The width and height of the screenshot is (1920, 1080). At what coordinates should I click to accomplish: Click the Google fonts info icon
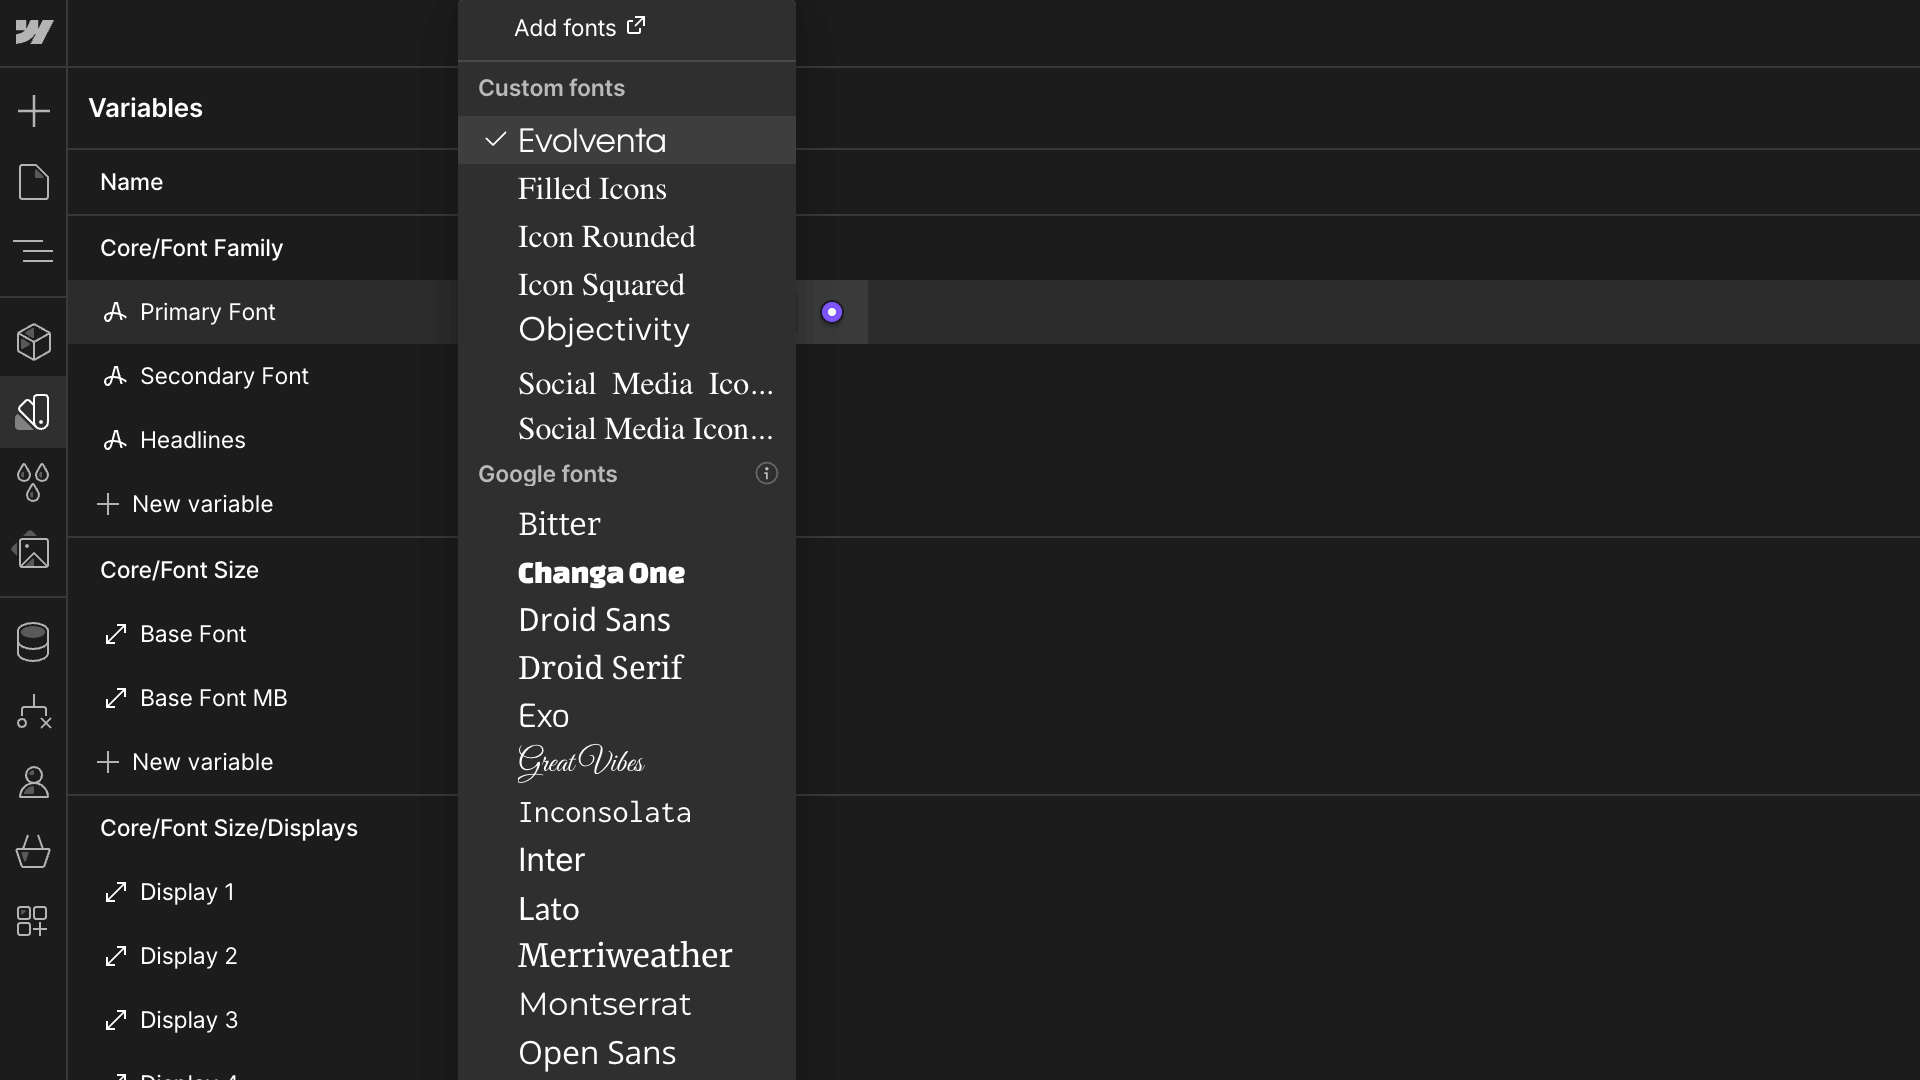pos(766,474)
